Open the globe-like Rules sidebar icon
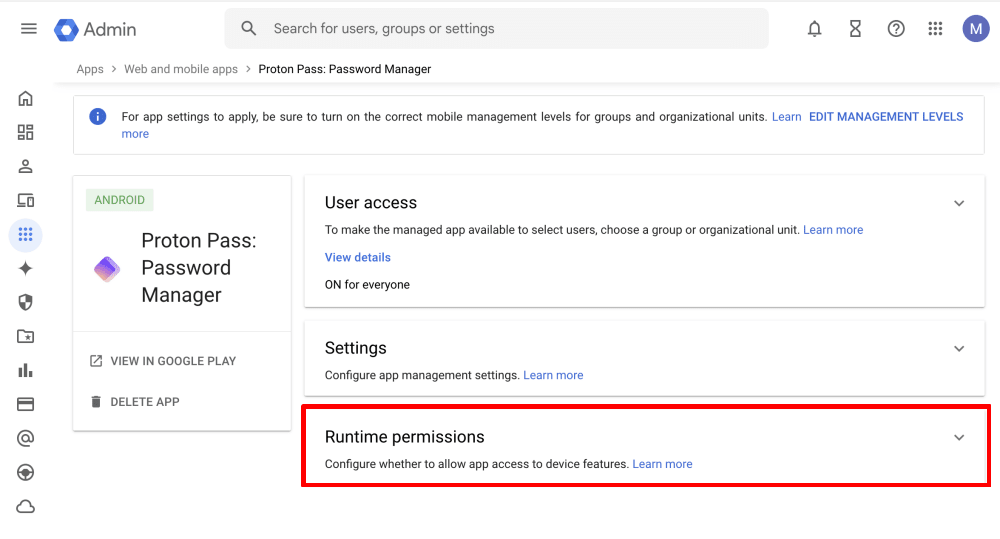The image size is (1000, 539). 26,473
